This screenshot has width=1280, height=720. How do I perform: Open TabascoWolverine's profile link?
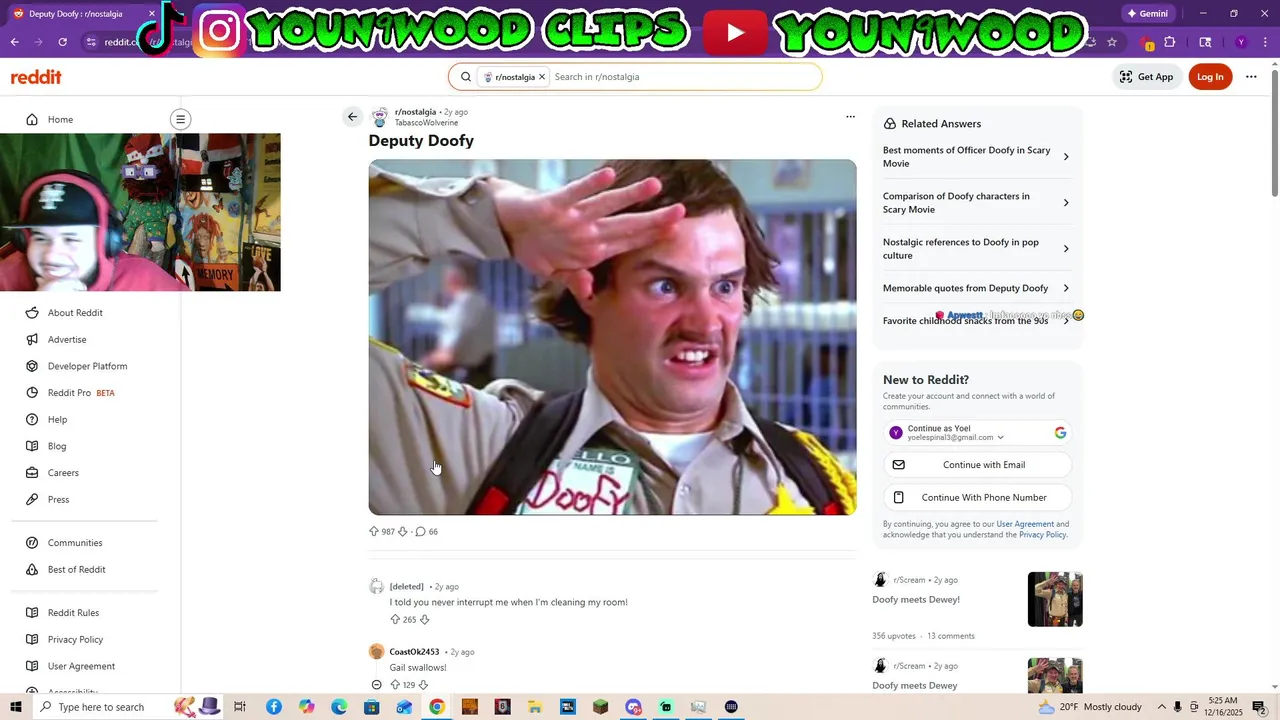pyautogui.click(x=426, y=123)
